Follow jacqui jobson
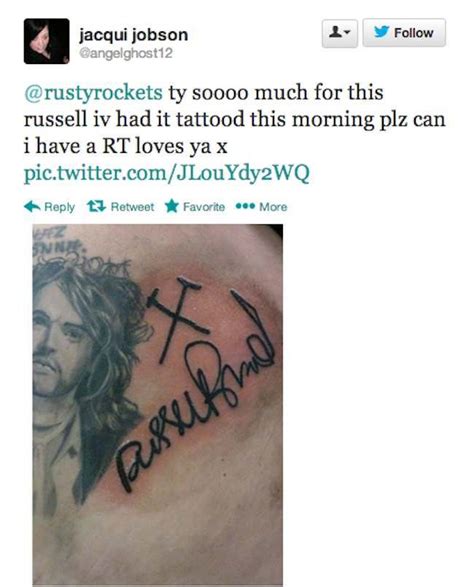 [404, 33]
